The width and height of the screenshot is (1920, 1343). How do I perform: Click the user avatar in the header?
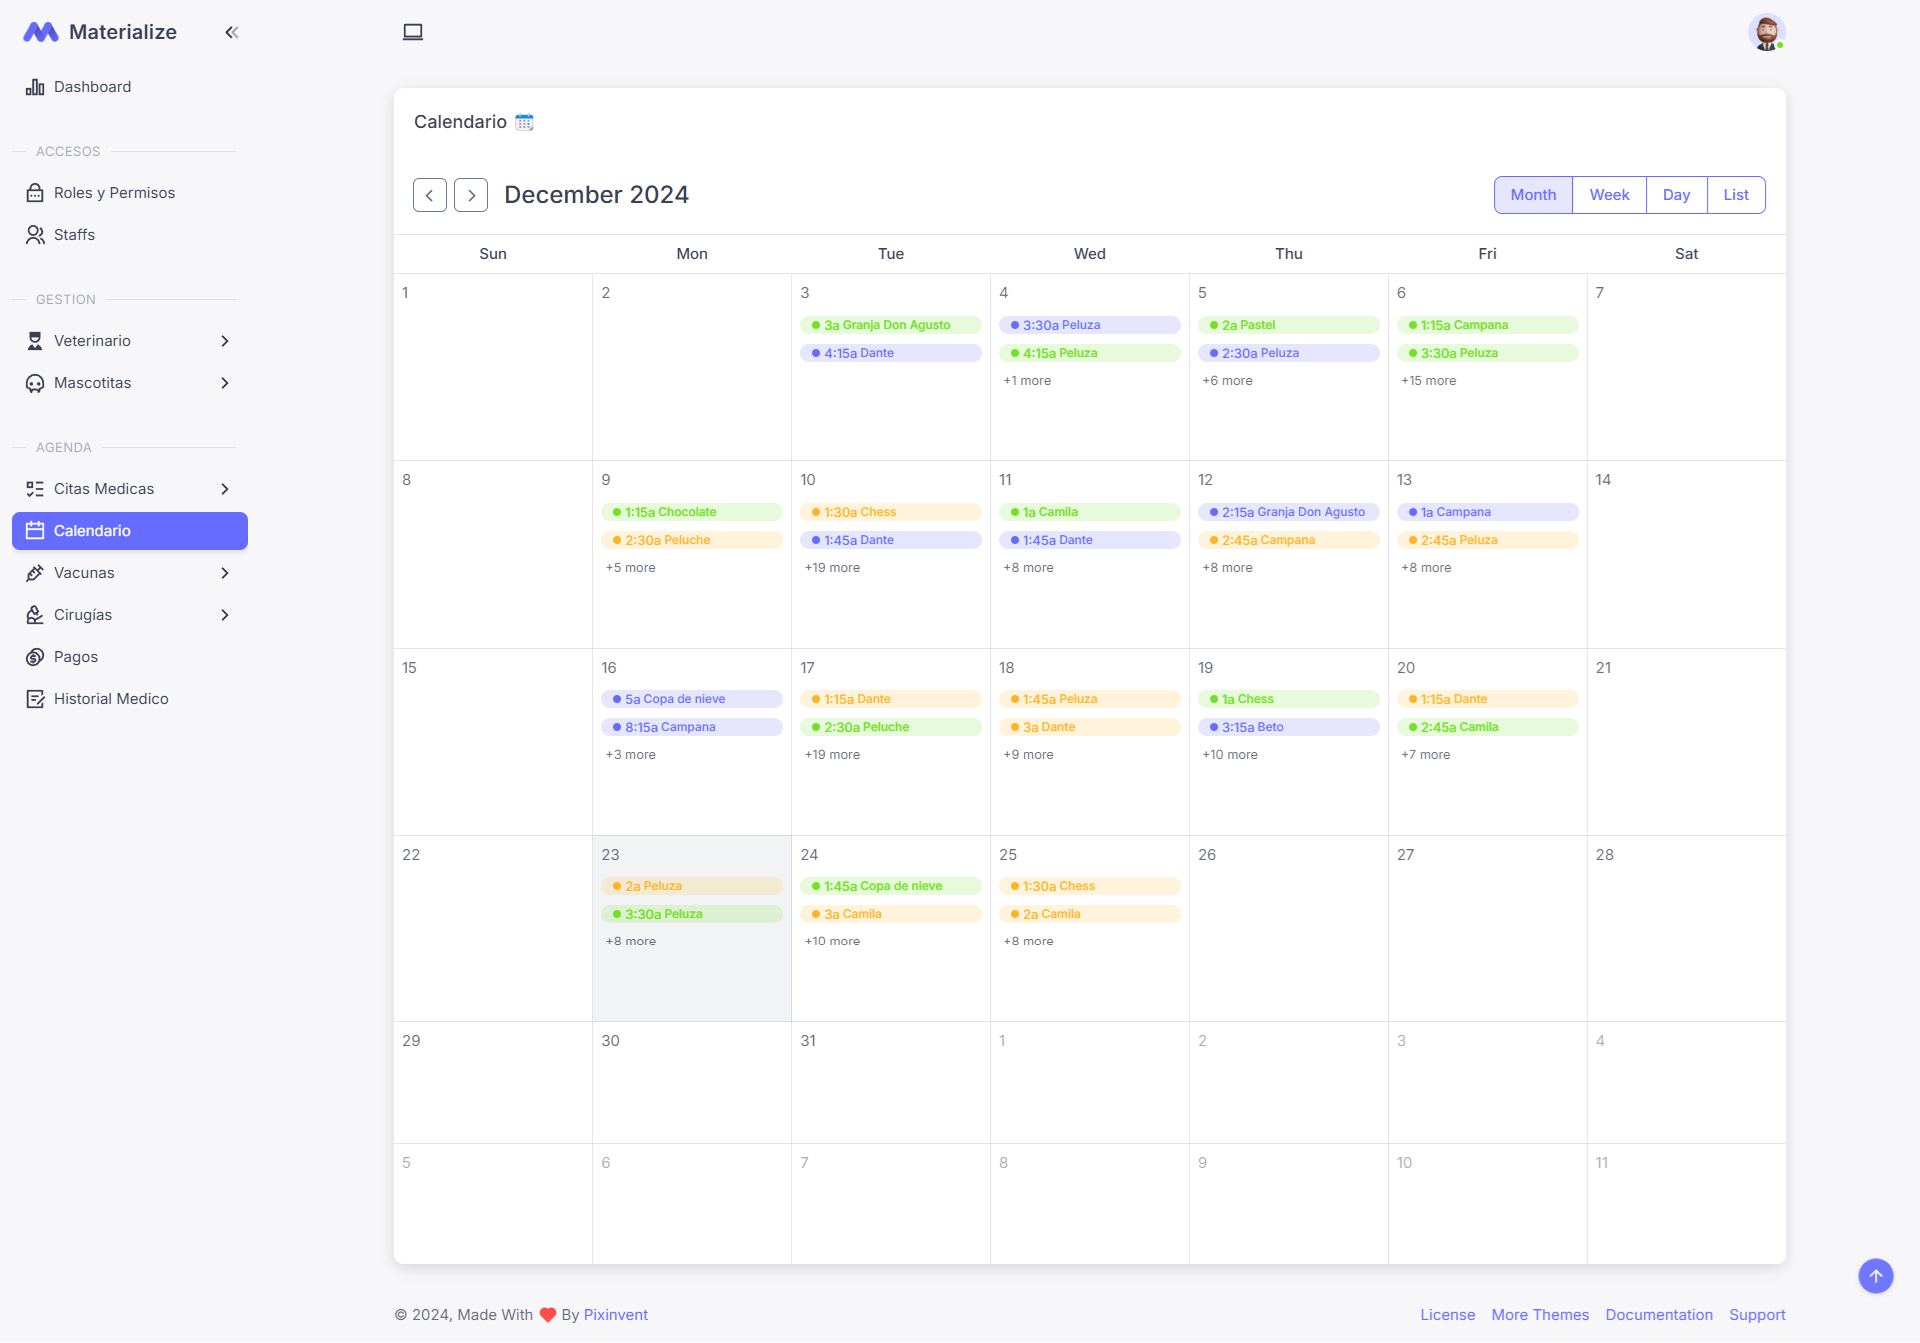(x=1767, y=32)
